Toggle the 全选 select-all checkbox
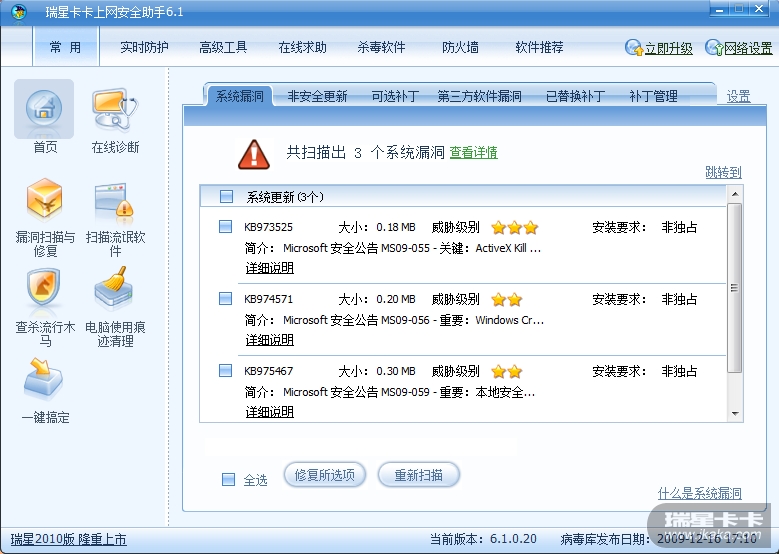 pos(229,479)
